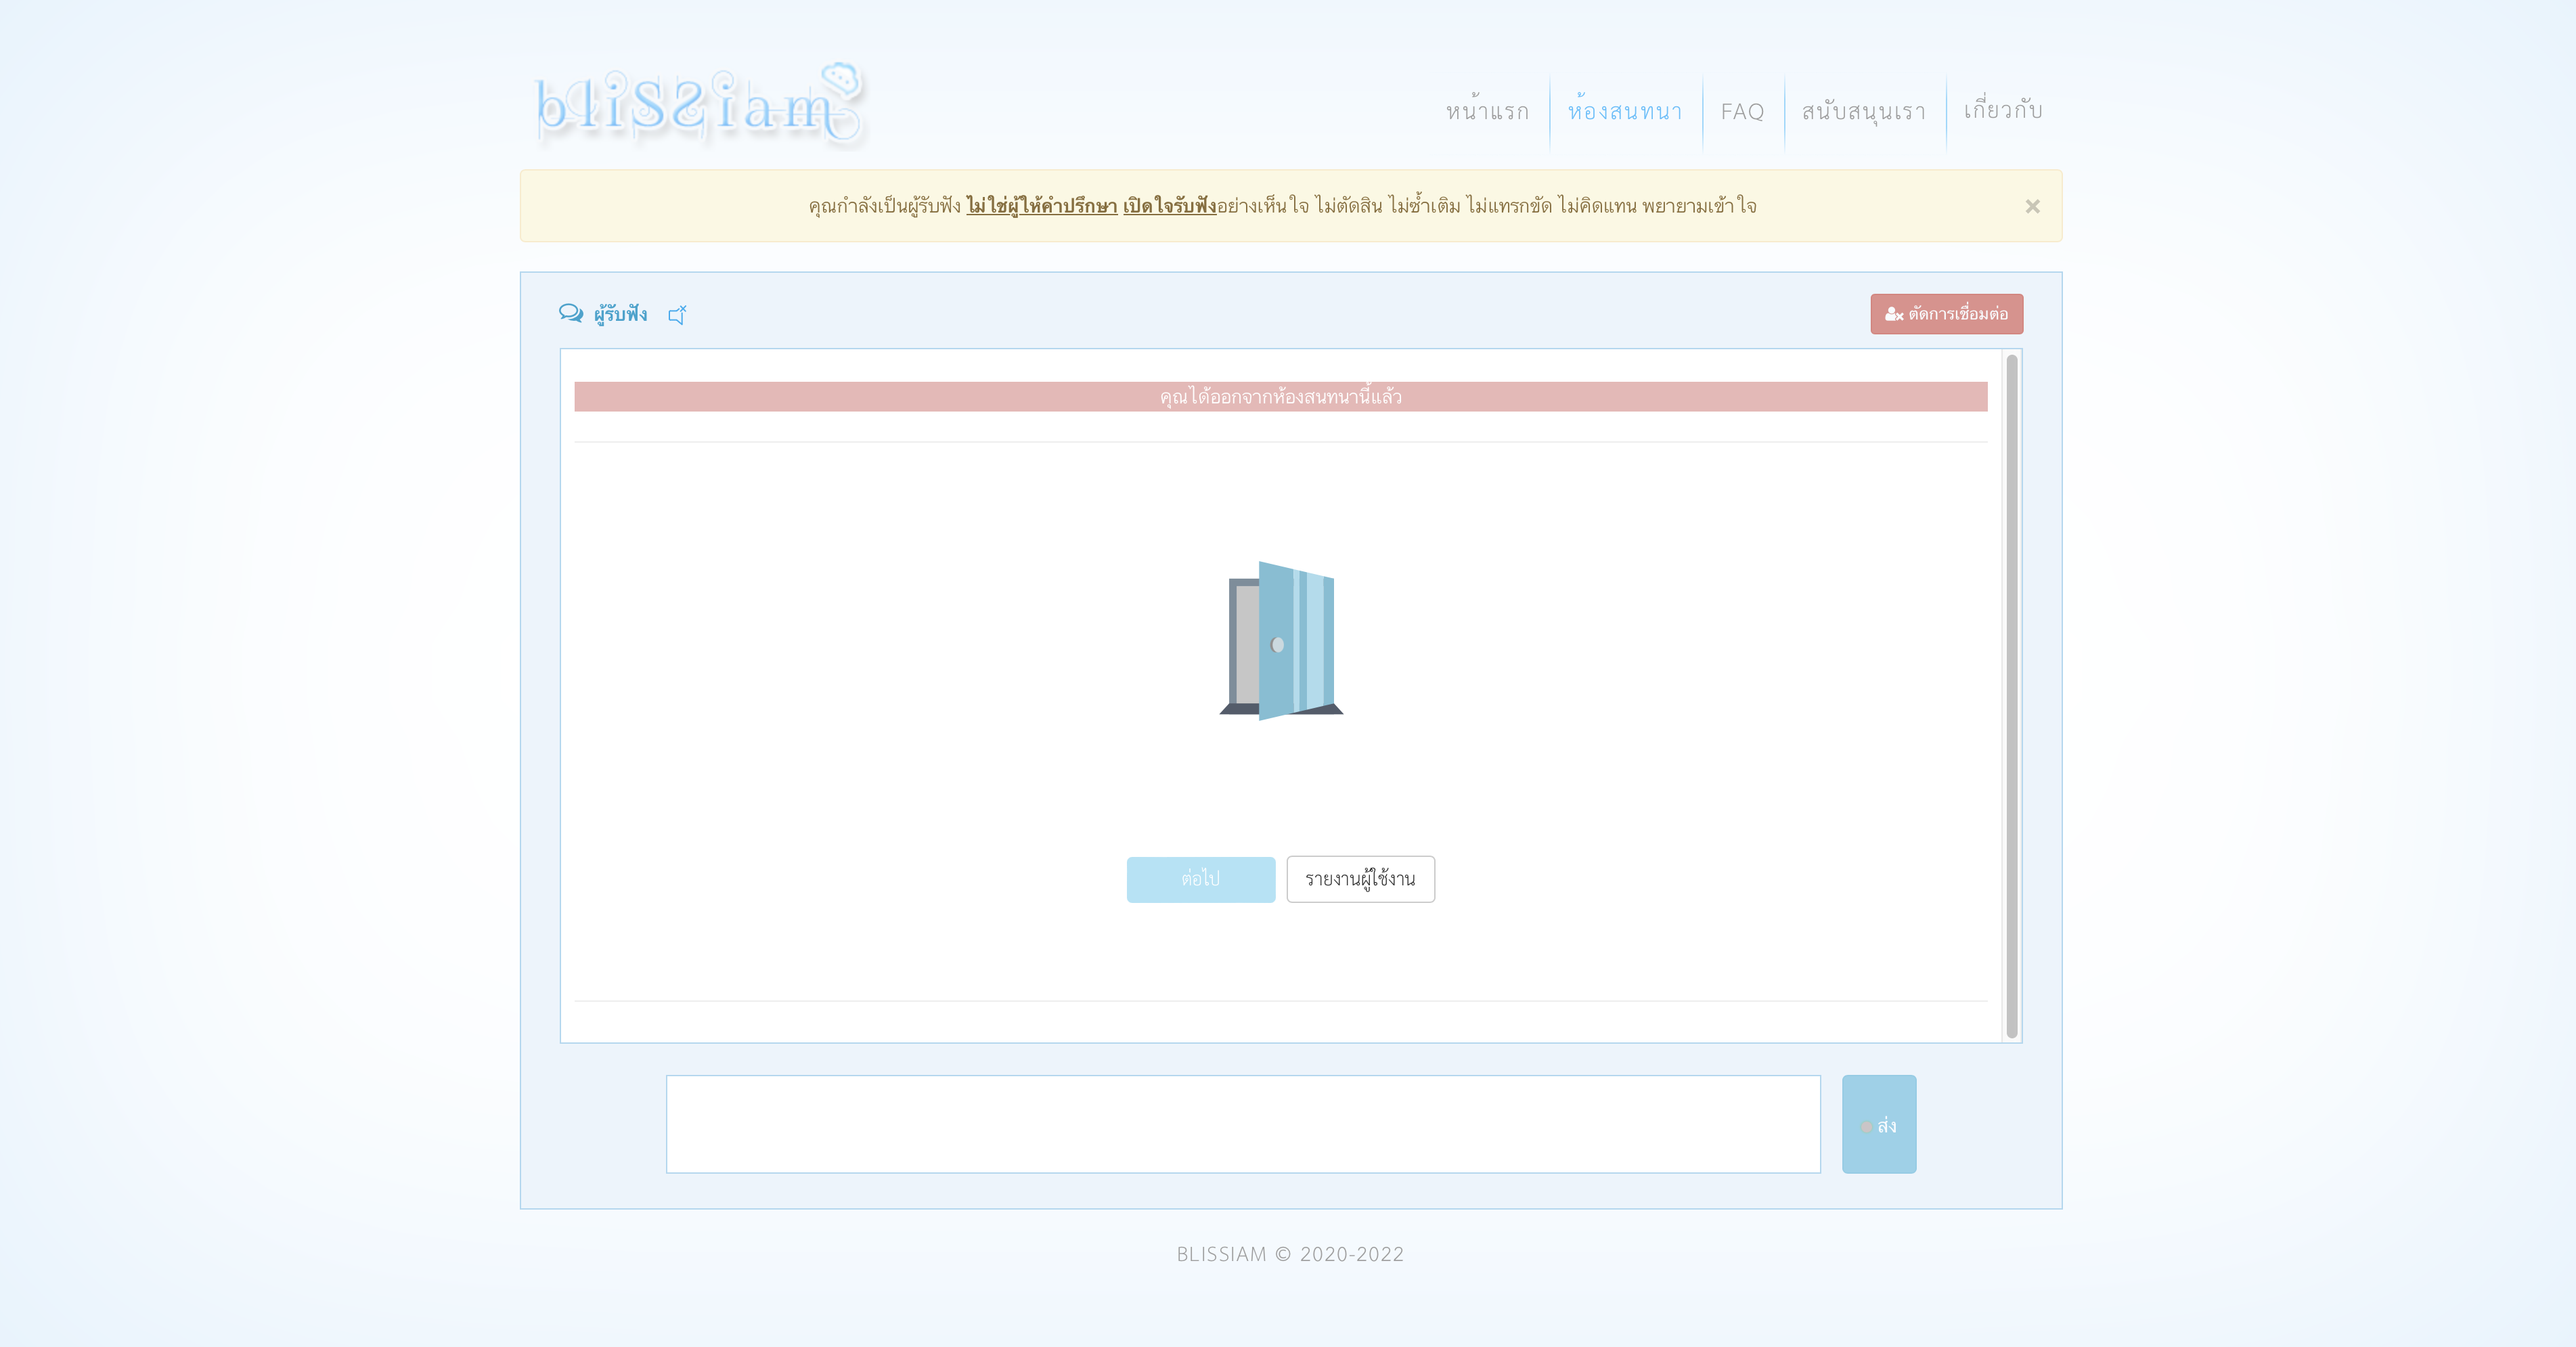Click the ผู้รับฟัง listener label
Viewport: 2576px width, 1347px height.
(x=620, y=314)
